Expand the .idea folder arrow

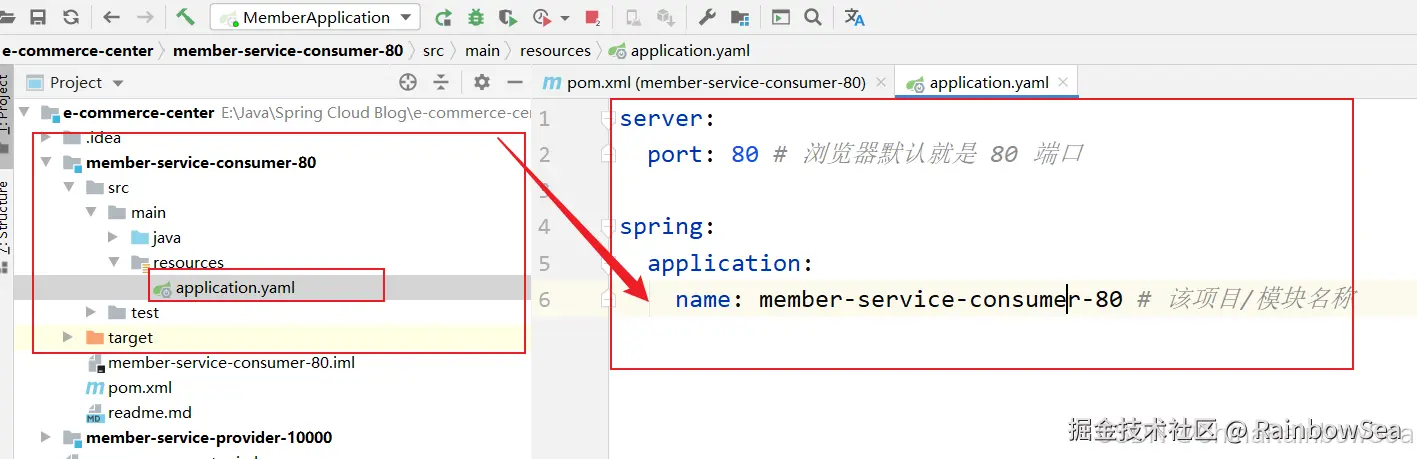click(x=46, y=137)
